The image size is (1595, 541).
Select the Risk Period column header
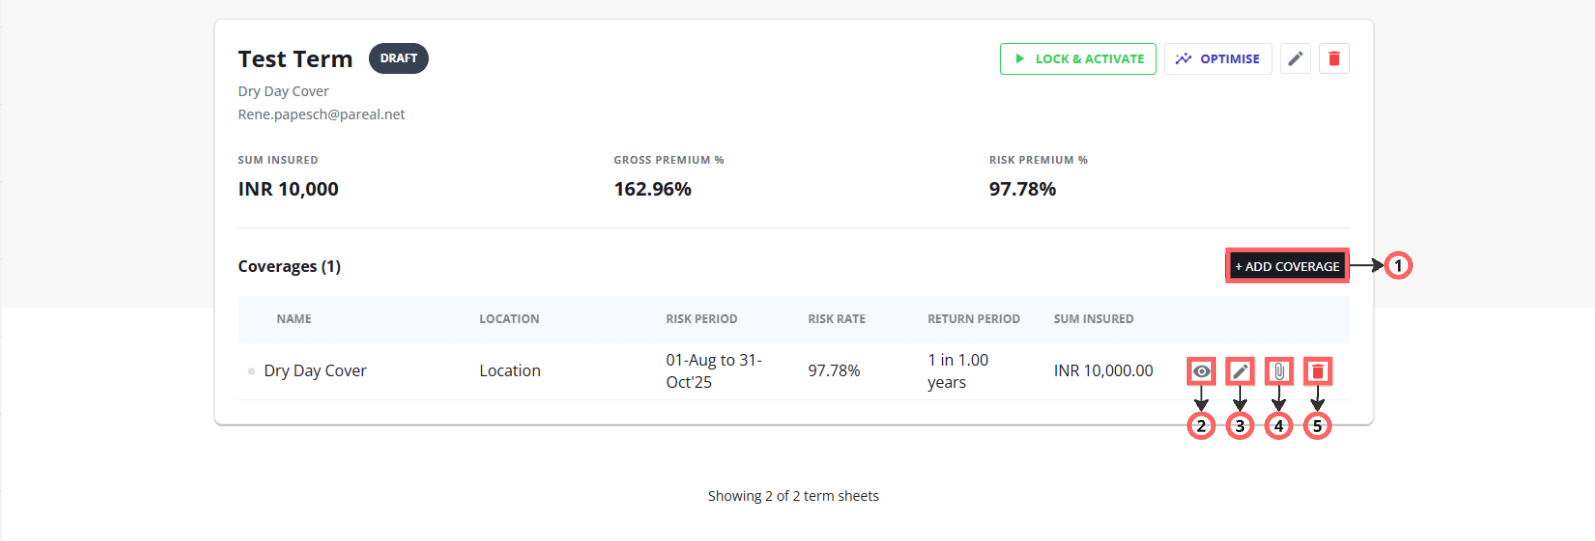pos(701,319)
